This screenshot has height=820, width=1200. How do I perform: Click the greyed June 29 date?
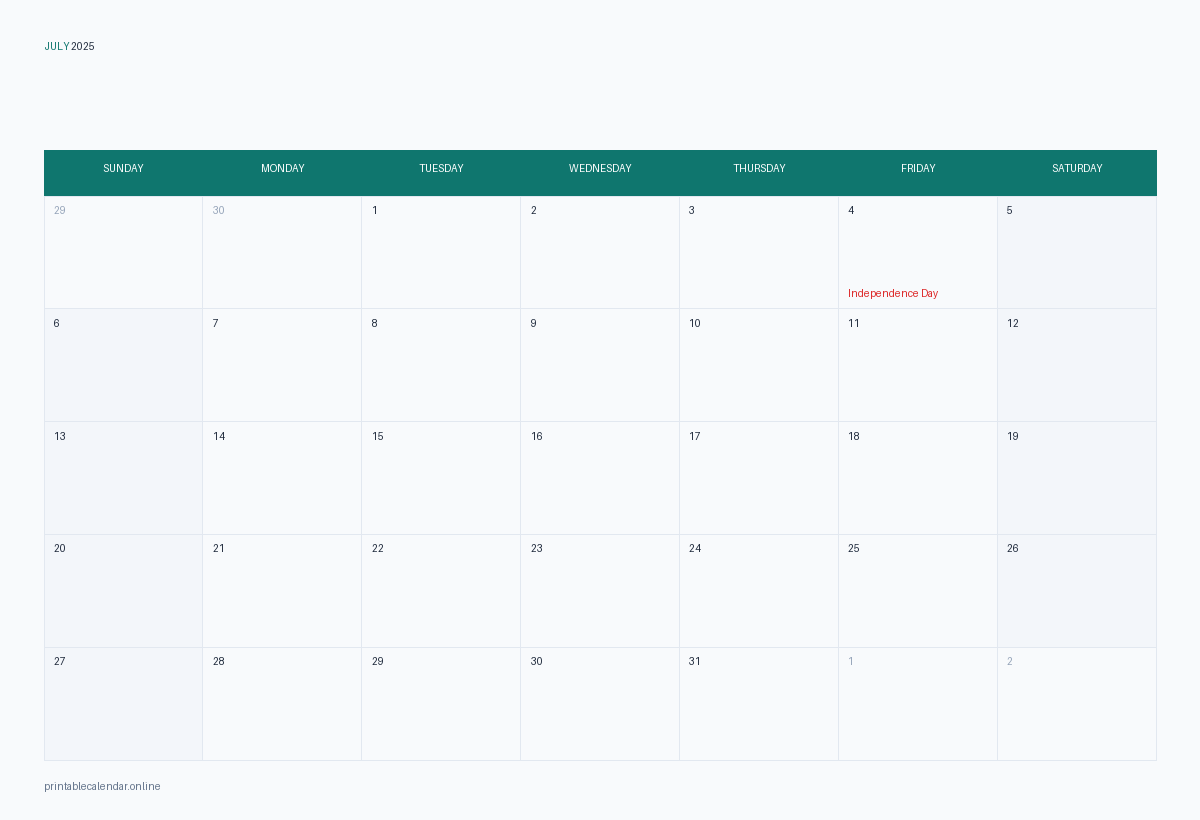pos(60,210)
